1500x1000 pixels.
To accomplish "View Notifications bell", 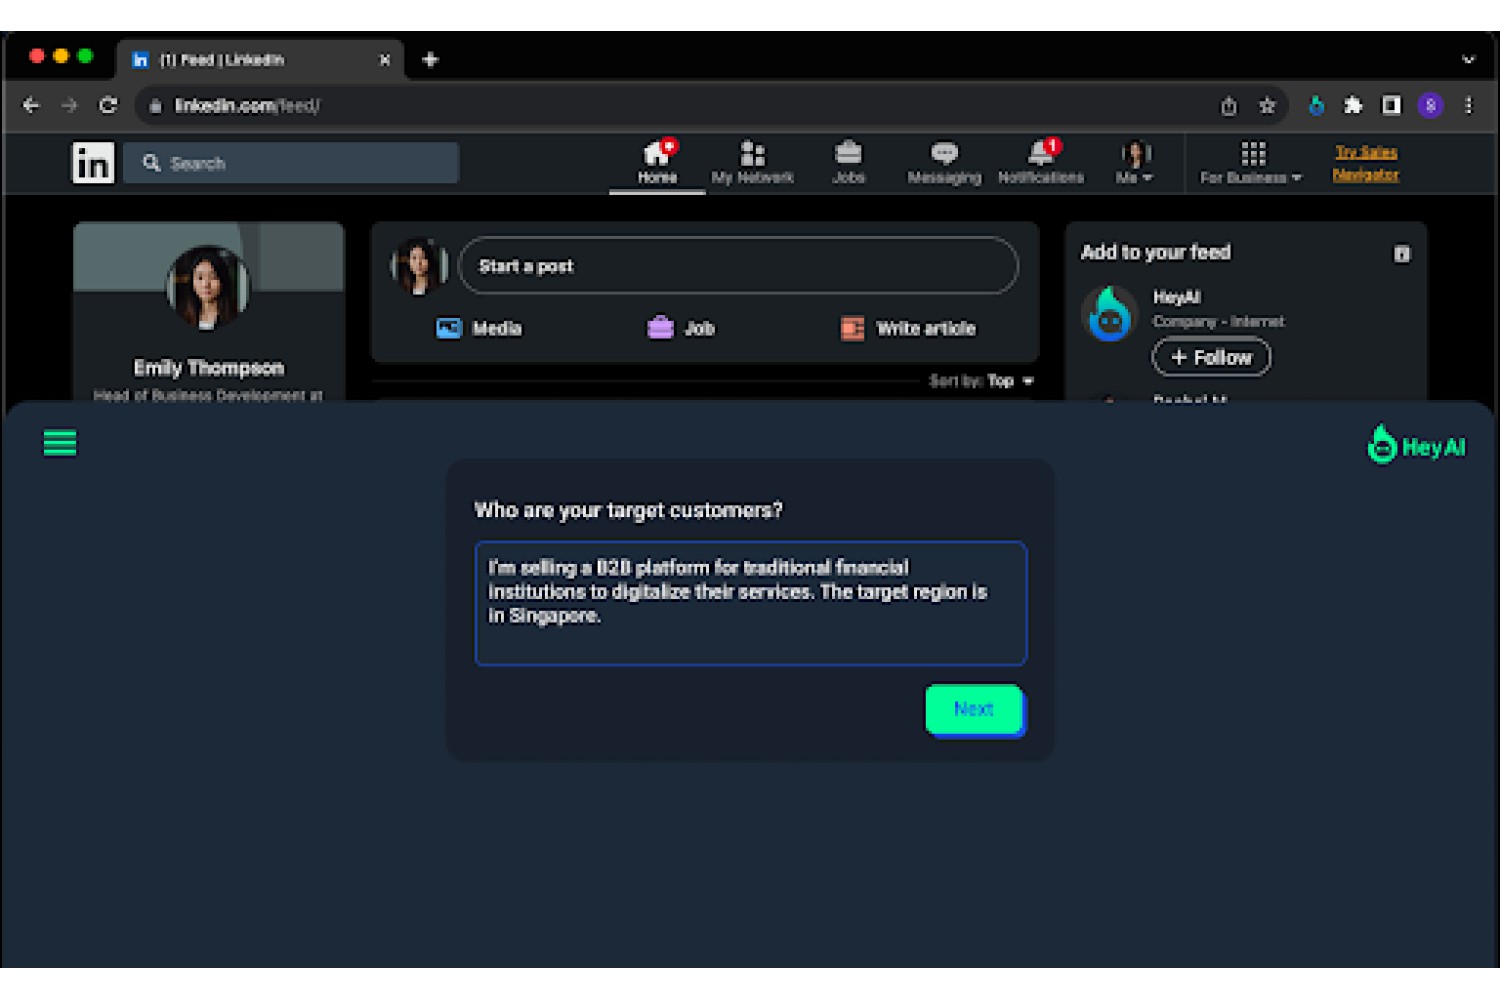I will pyautogui.click(x=1040, y=163).
